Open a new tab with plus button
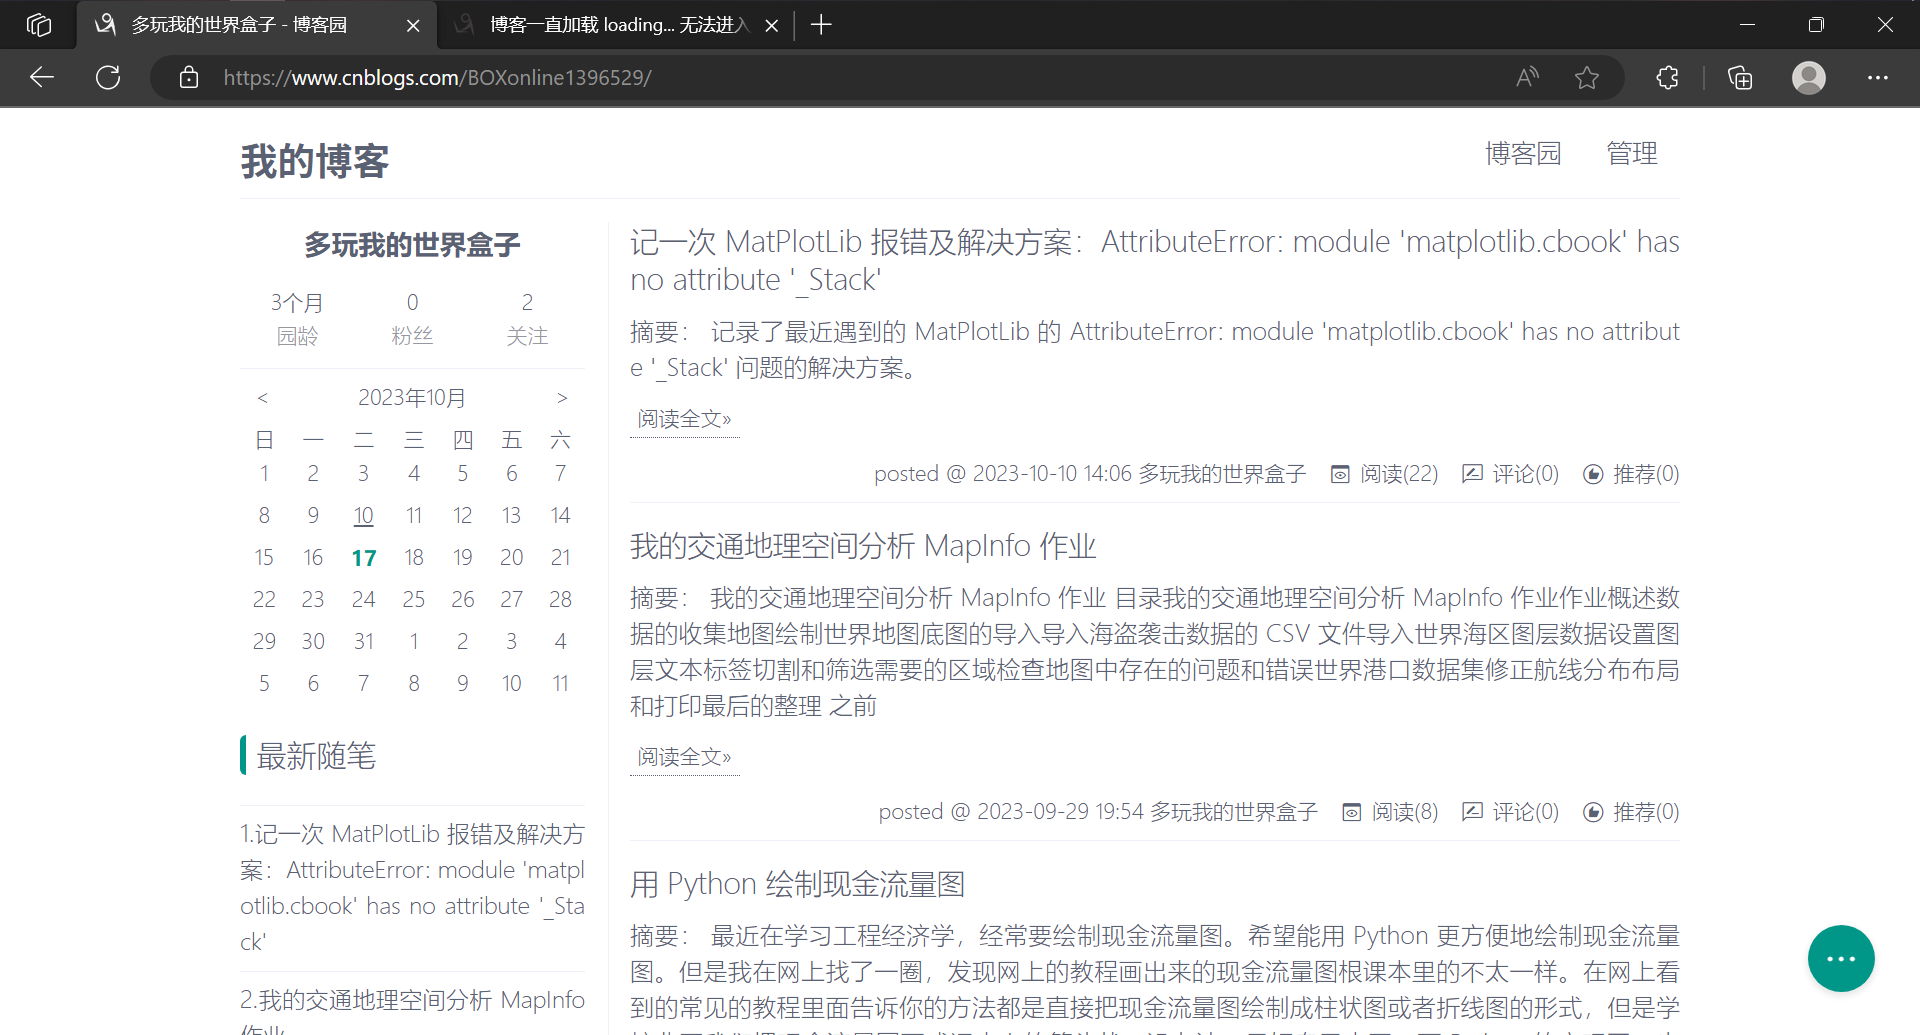This screenshot has height=1035, width=1920. tap(821, 25)
